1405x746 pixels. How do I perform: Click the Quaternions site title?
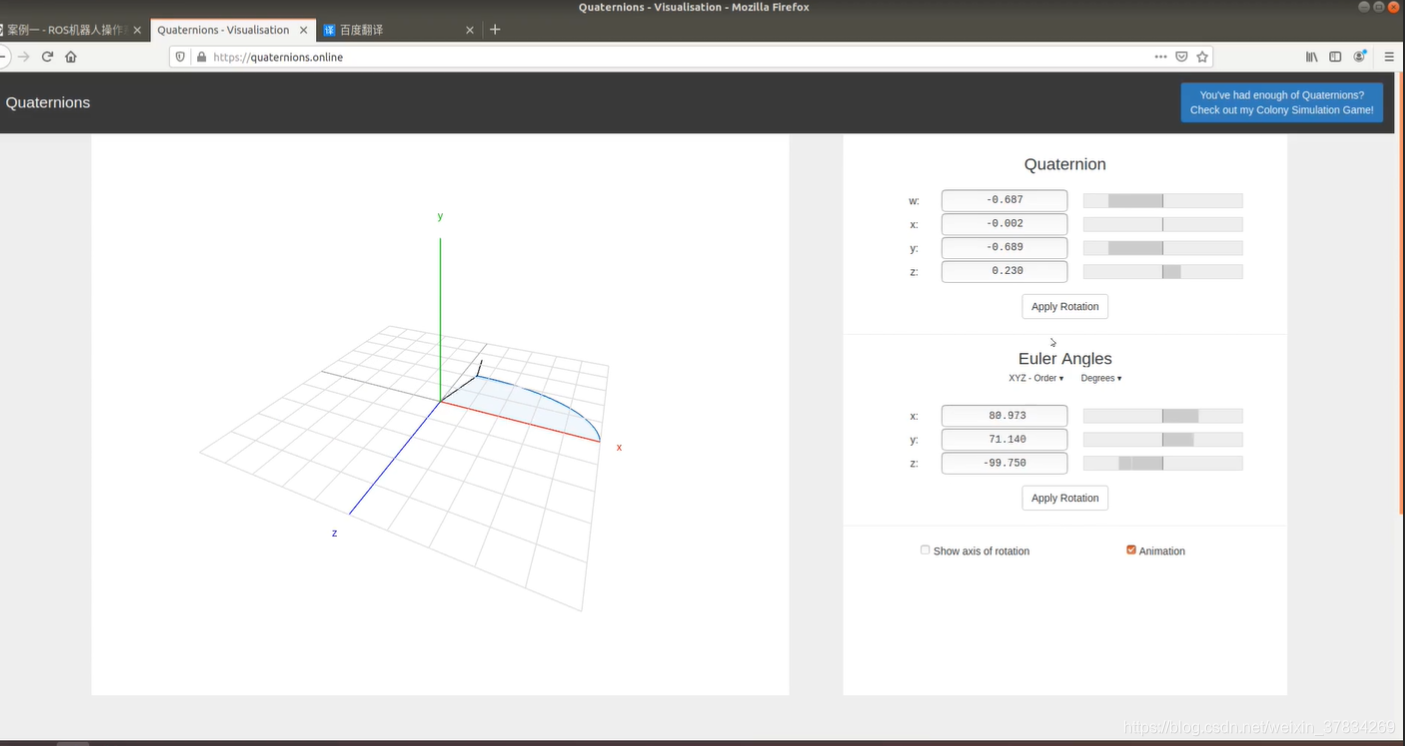(48, 102)
